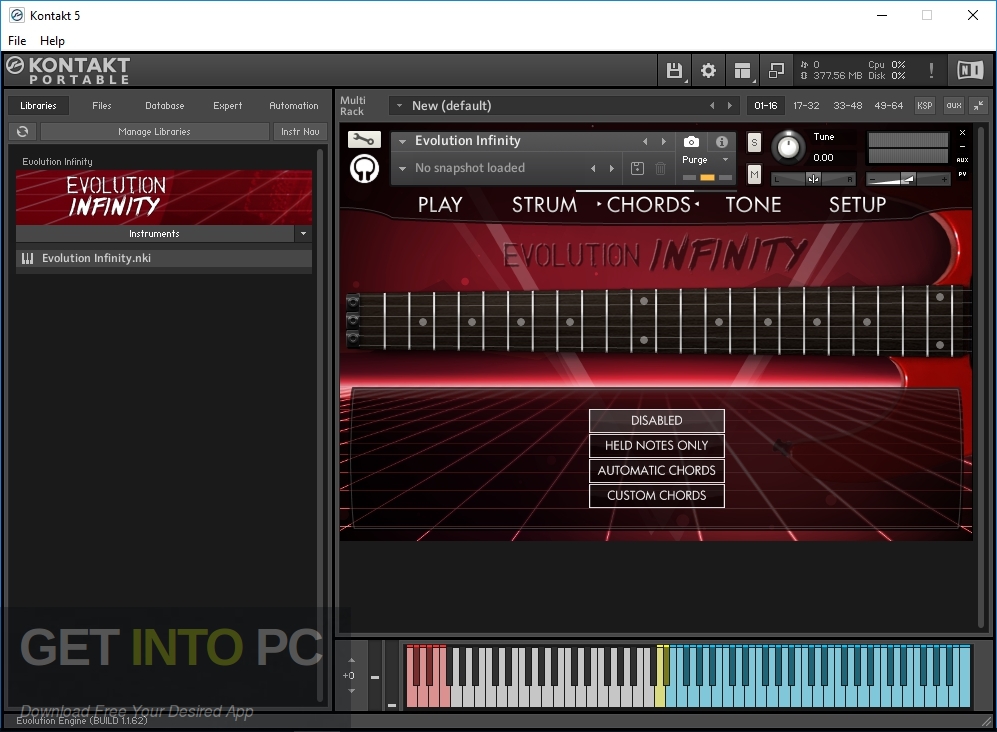Click the keyboard octave shift up arrow

352,661
